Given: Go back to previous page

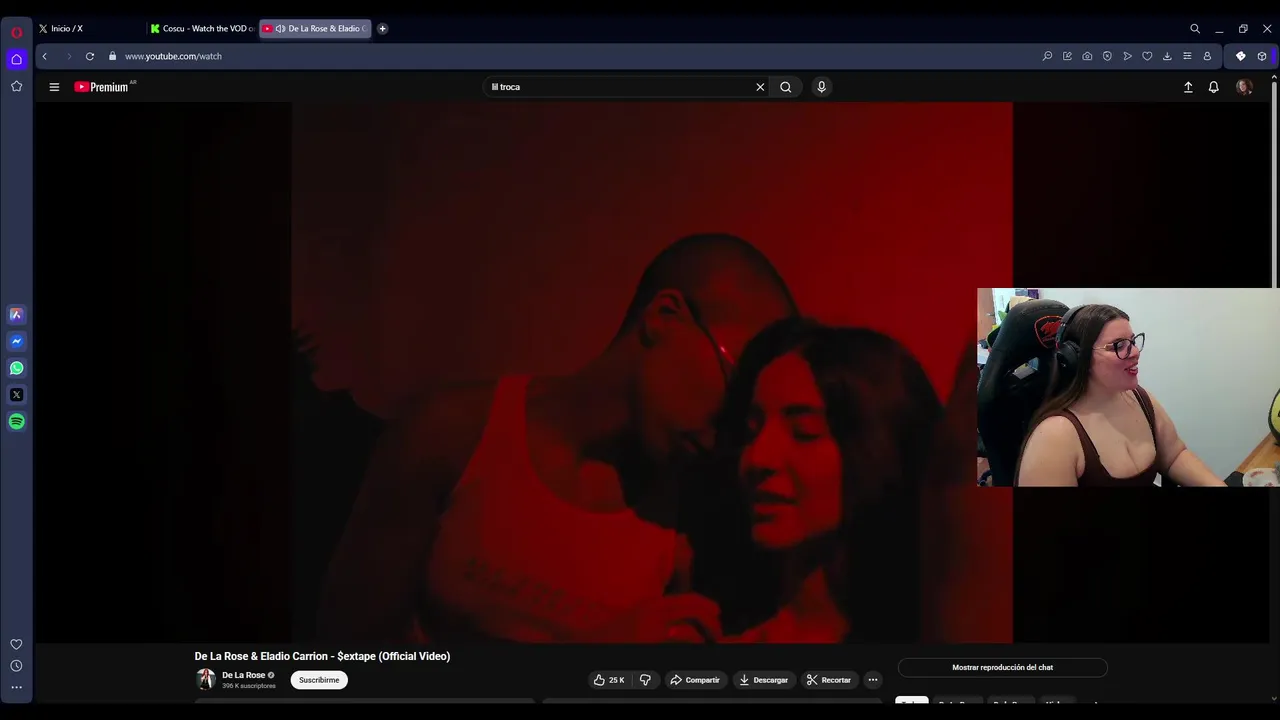Looking at the screenshot, I should 44,56.
